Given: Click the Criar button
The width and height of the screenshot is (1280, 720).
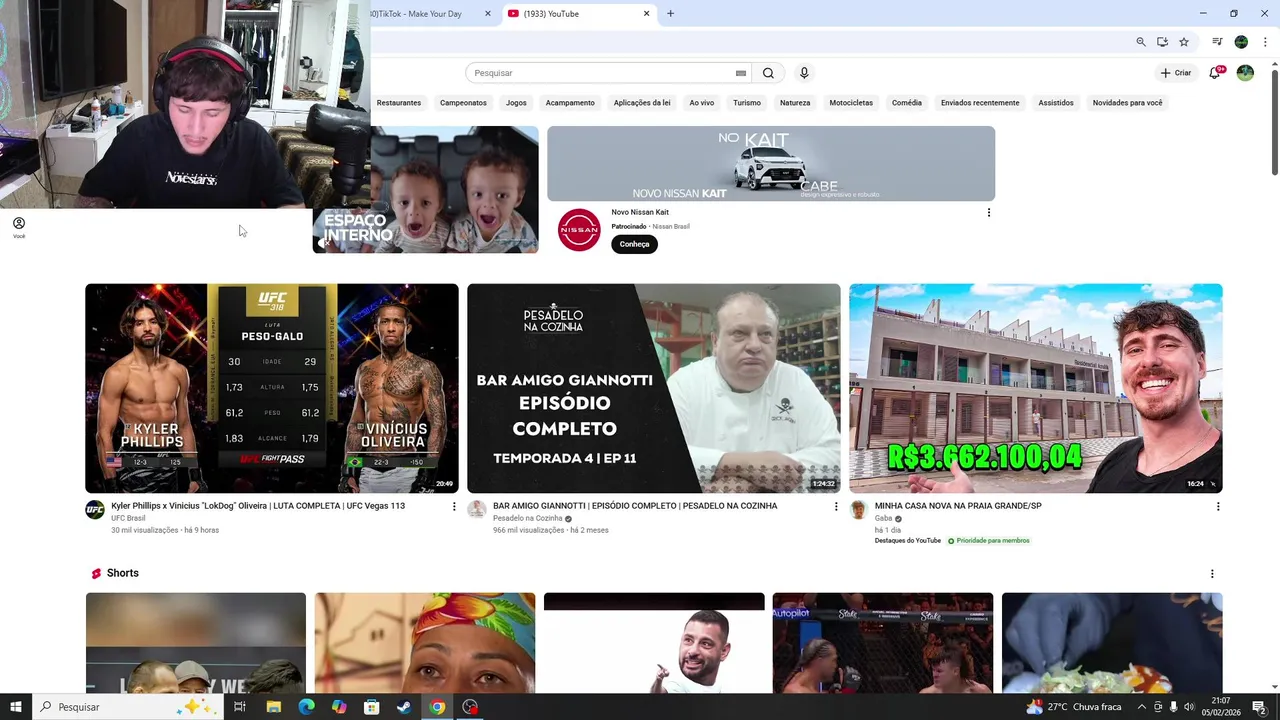Looking at the screenshot, I should 1176,73.
